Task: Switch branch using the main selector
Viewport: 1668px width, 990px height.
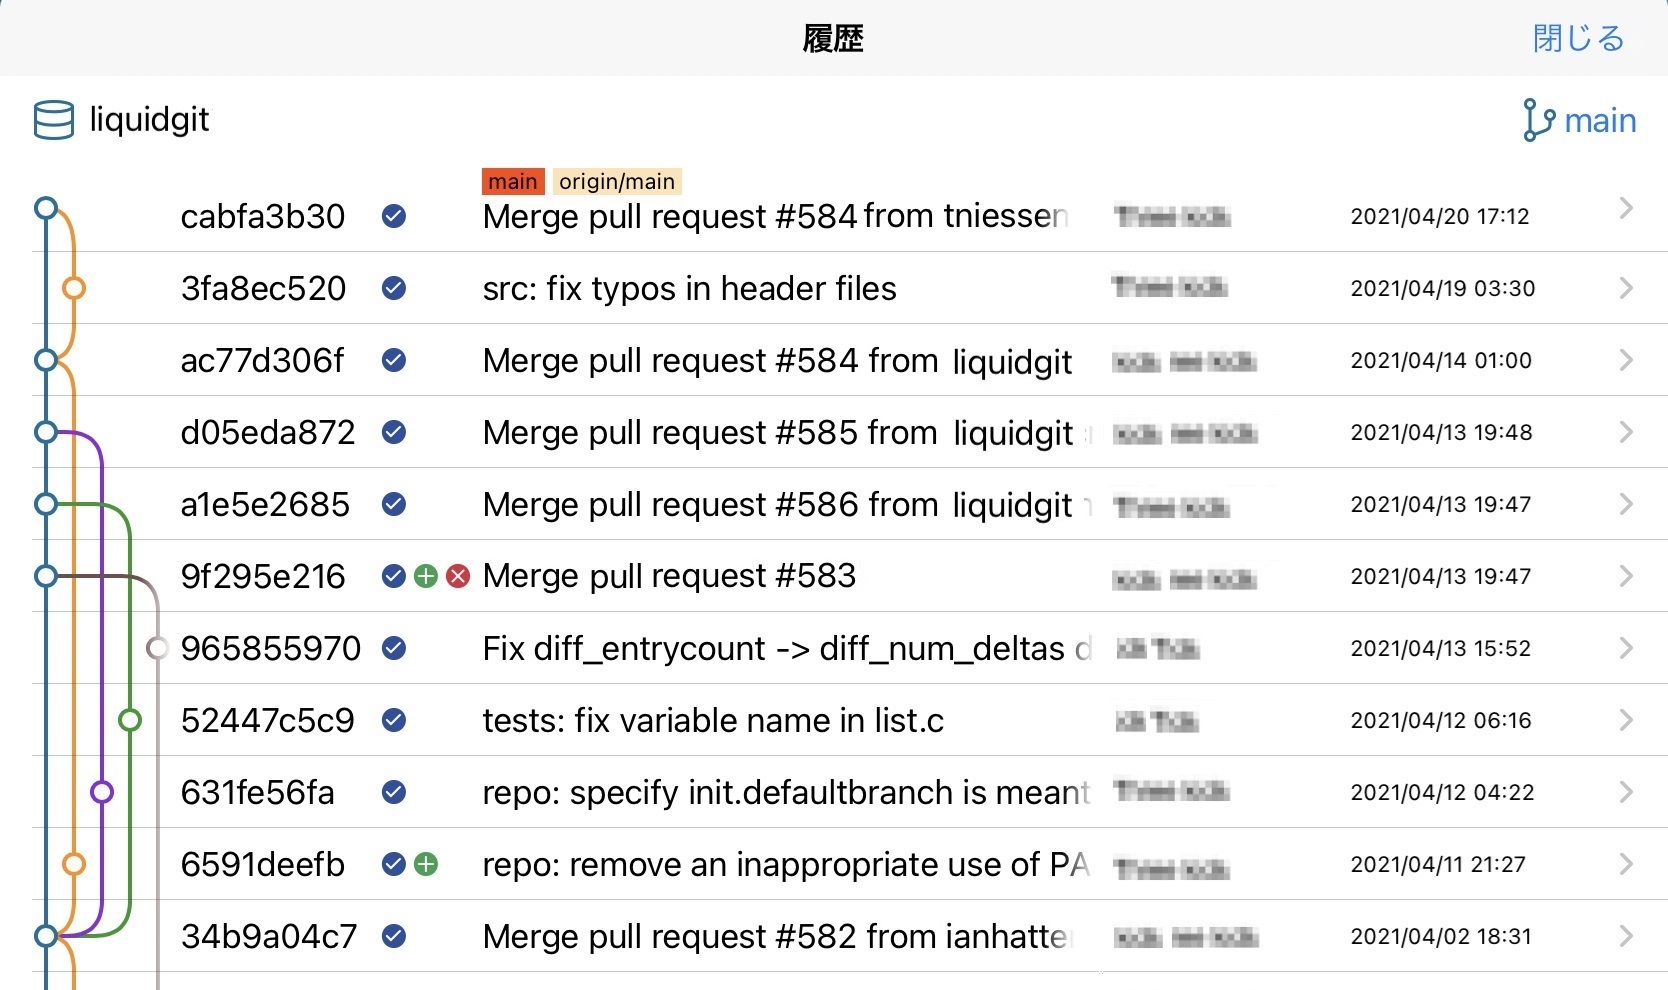Action: click(x=1599, y=121)
